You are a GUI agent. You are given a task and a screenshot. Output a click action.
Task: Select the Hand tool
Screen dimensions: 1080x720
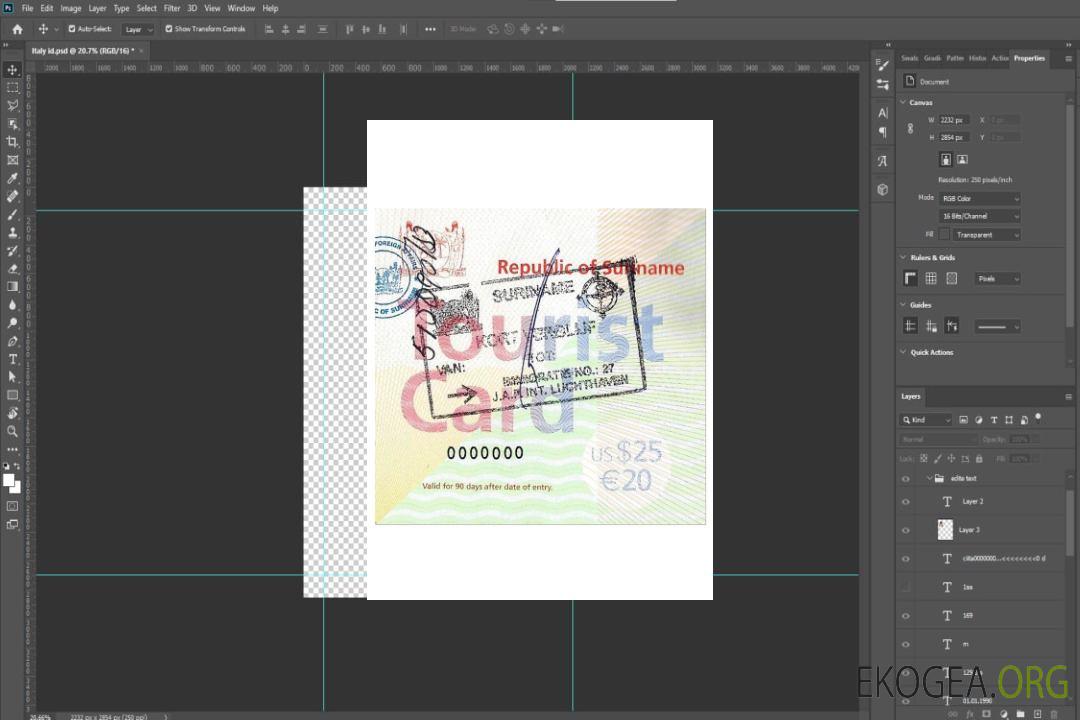click(12, 413)
